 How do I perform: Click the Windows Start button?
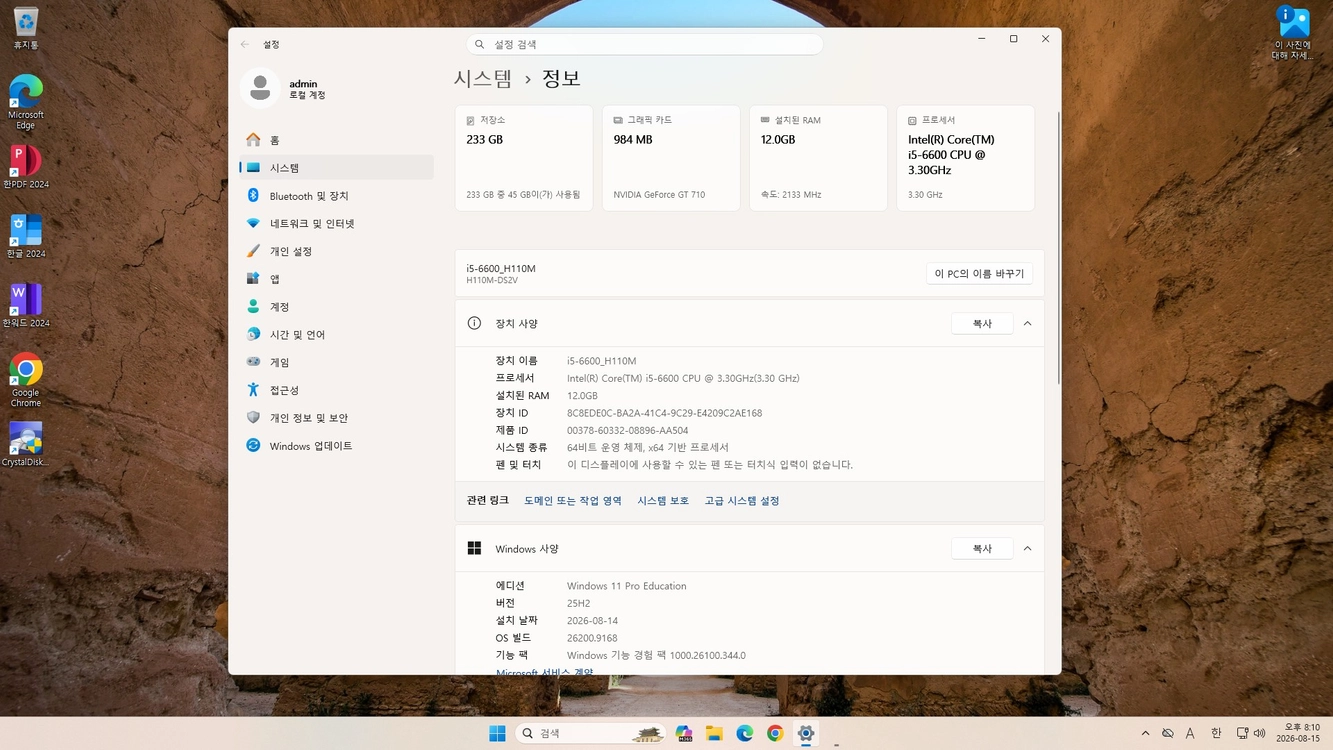click(x=497, y=733)
